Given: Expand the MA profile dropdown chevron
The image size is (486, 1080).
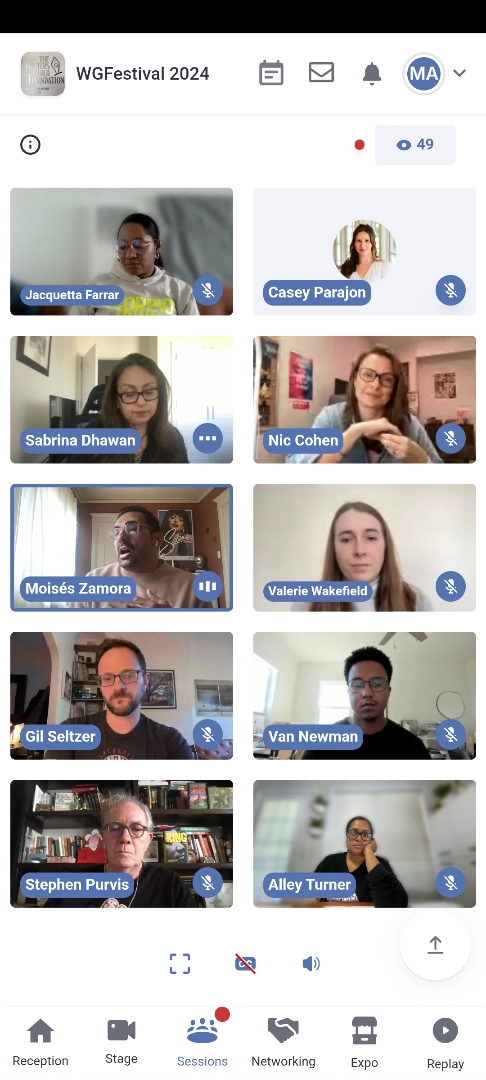Looking at the screenshot, I should (460, 73).
